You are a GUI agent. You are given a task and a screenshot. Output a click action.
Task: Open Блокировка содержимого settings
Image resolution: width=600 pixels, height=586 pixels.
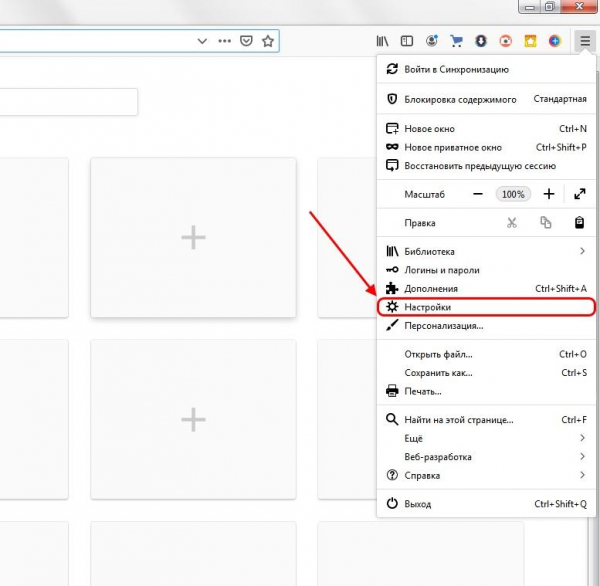pos(486,99)
